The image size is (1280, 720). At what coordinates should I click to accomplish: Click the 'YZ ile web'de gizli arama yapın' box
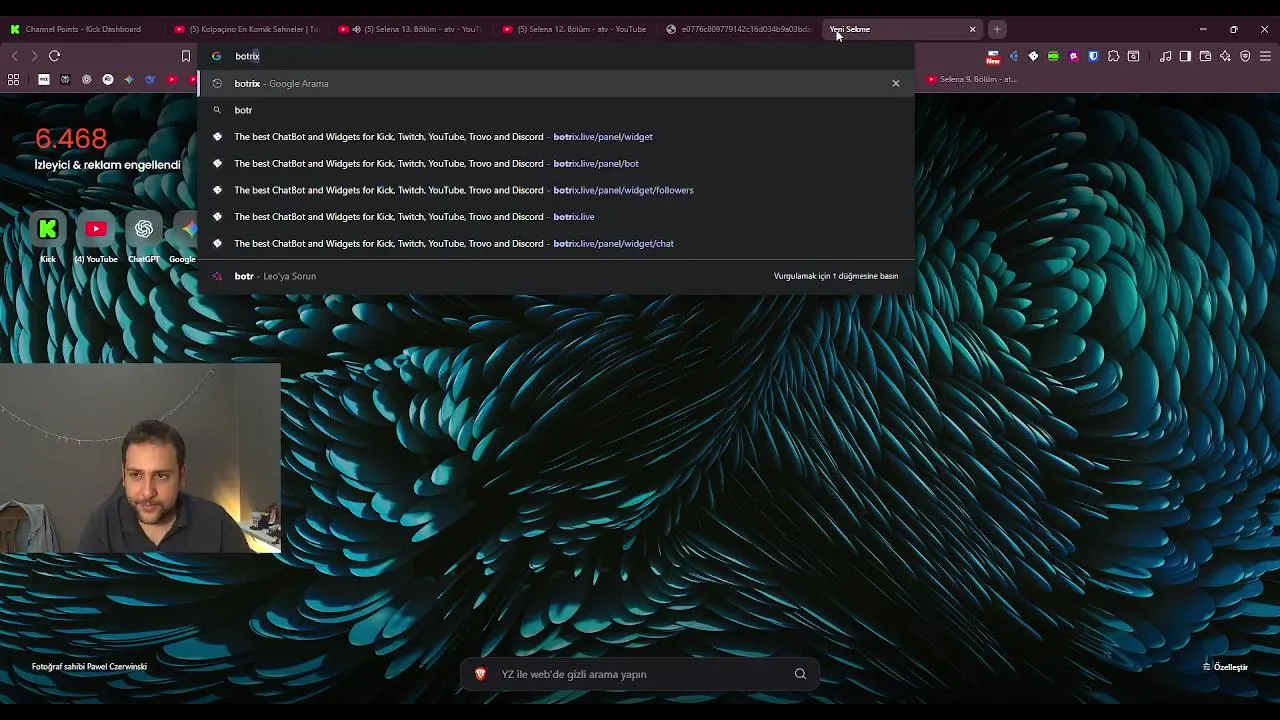[x=640, y=674]
